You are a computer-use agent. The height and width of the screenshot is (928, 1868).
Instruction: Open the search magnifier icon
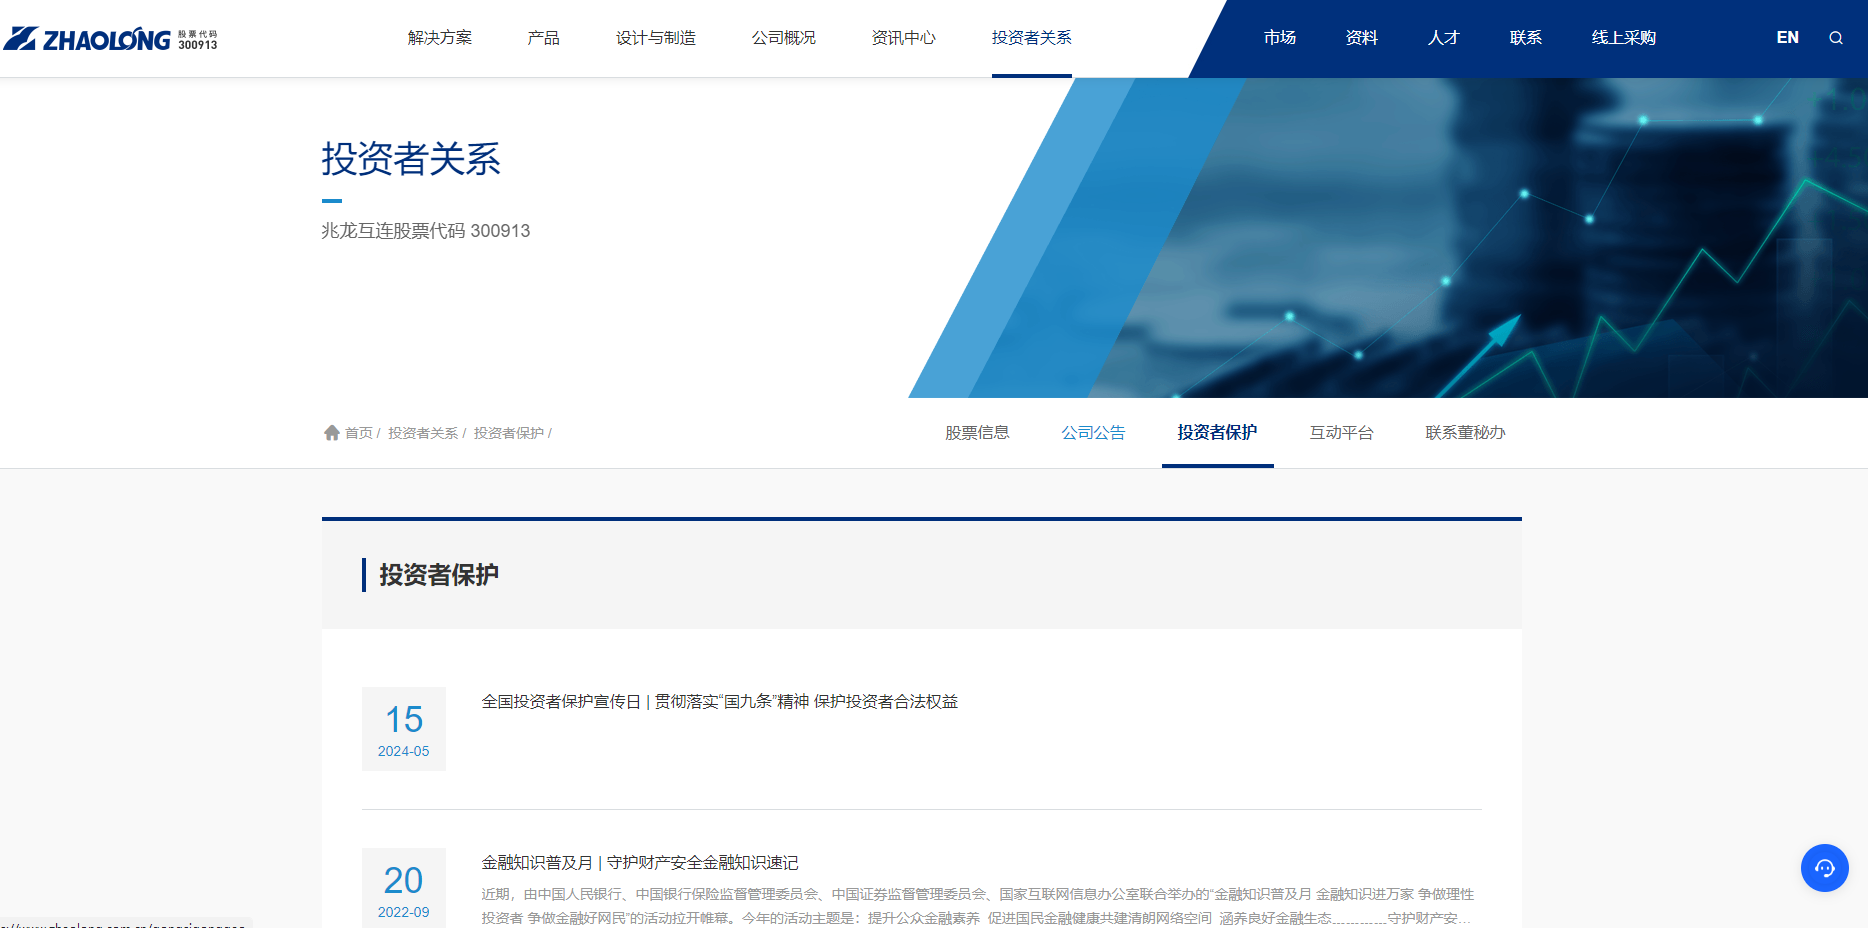click(1835, 38)
